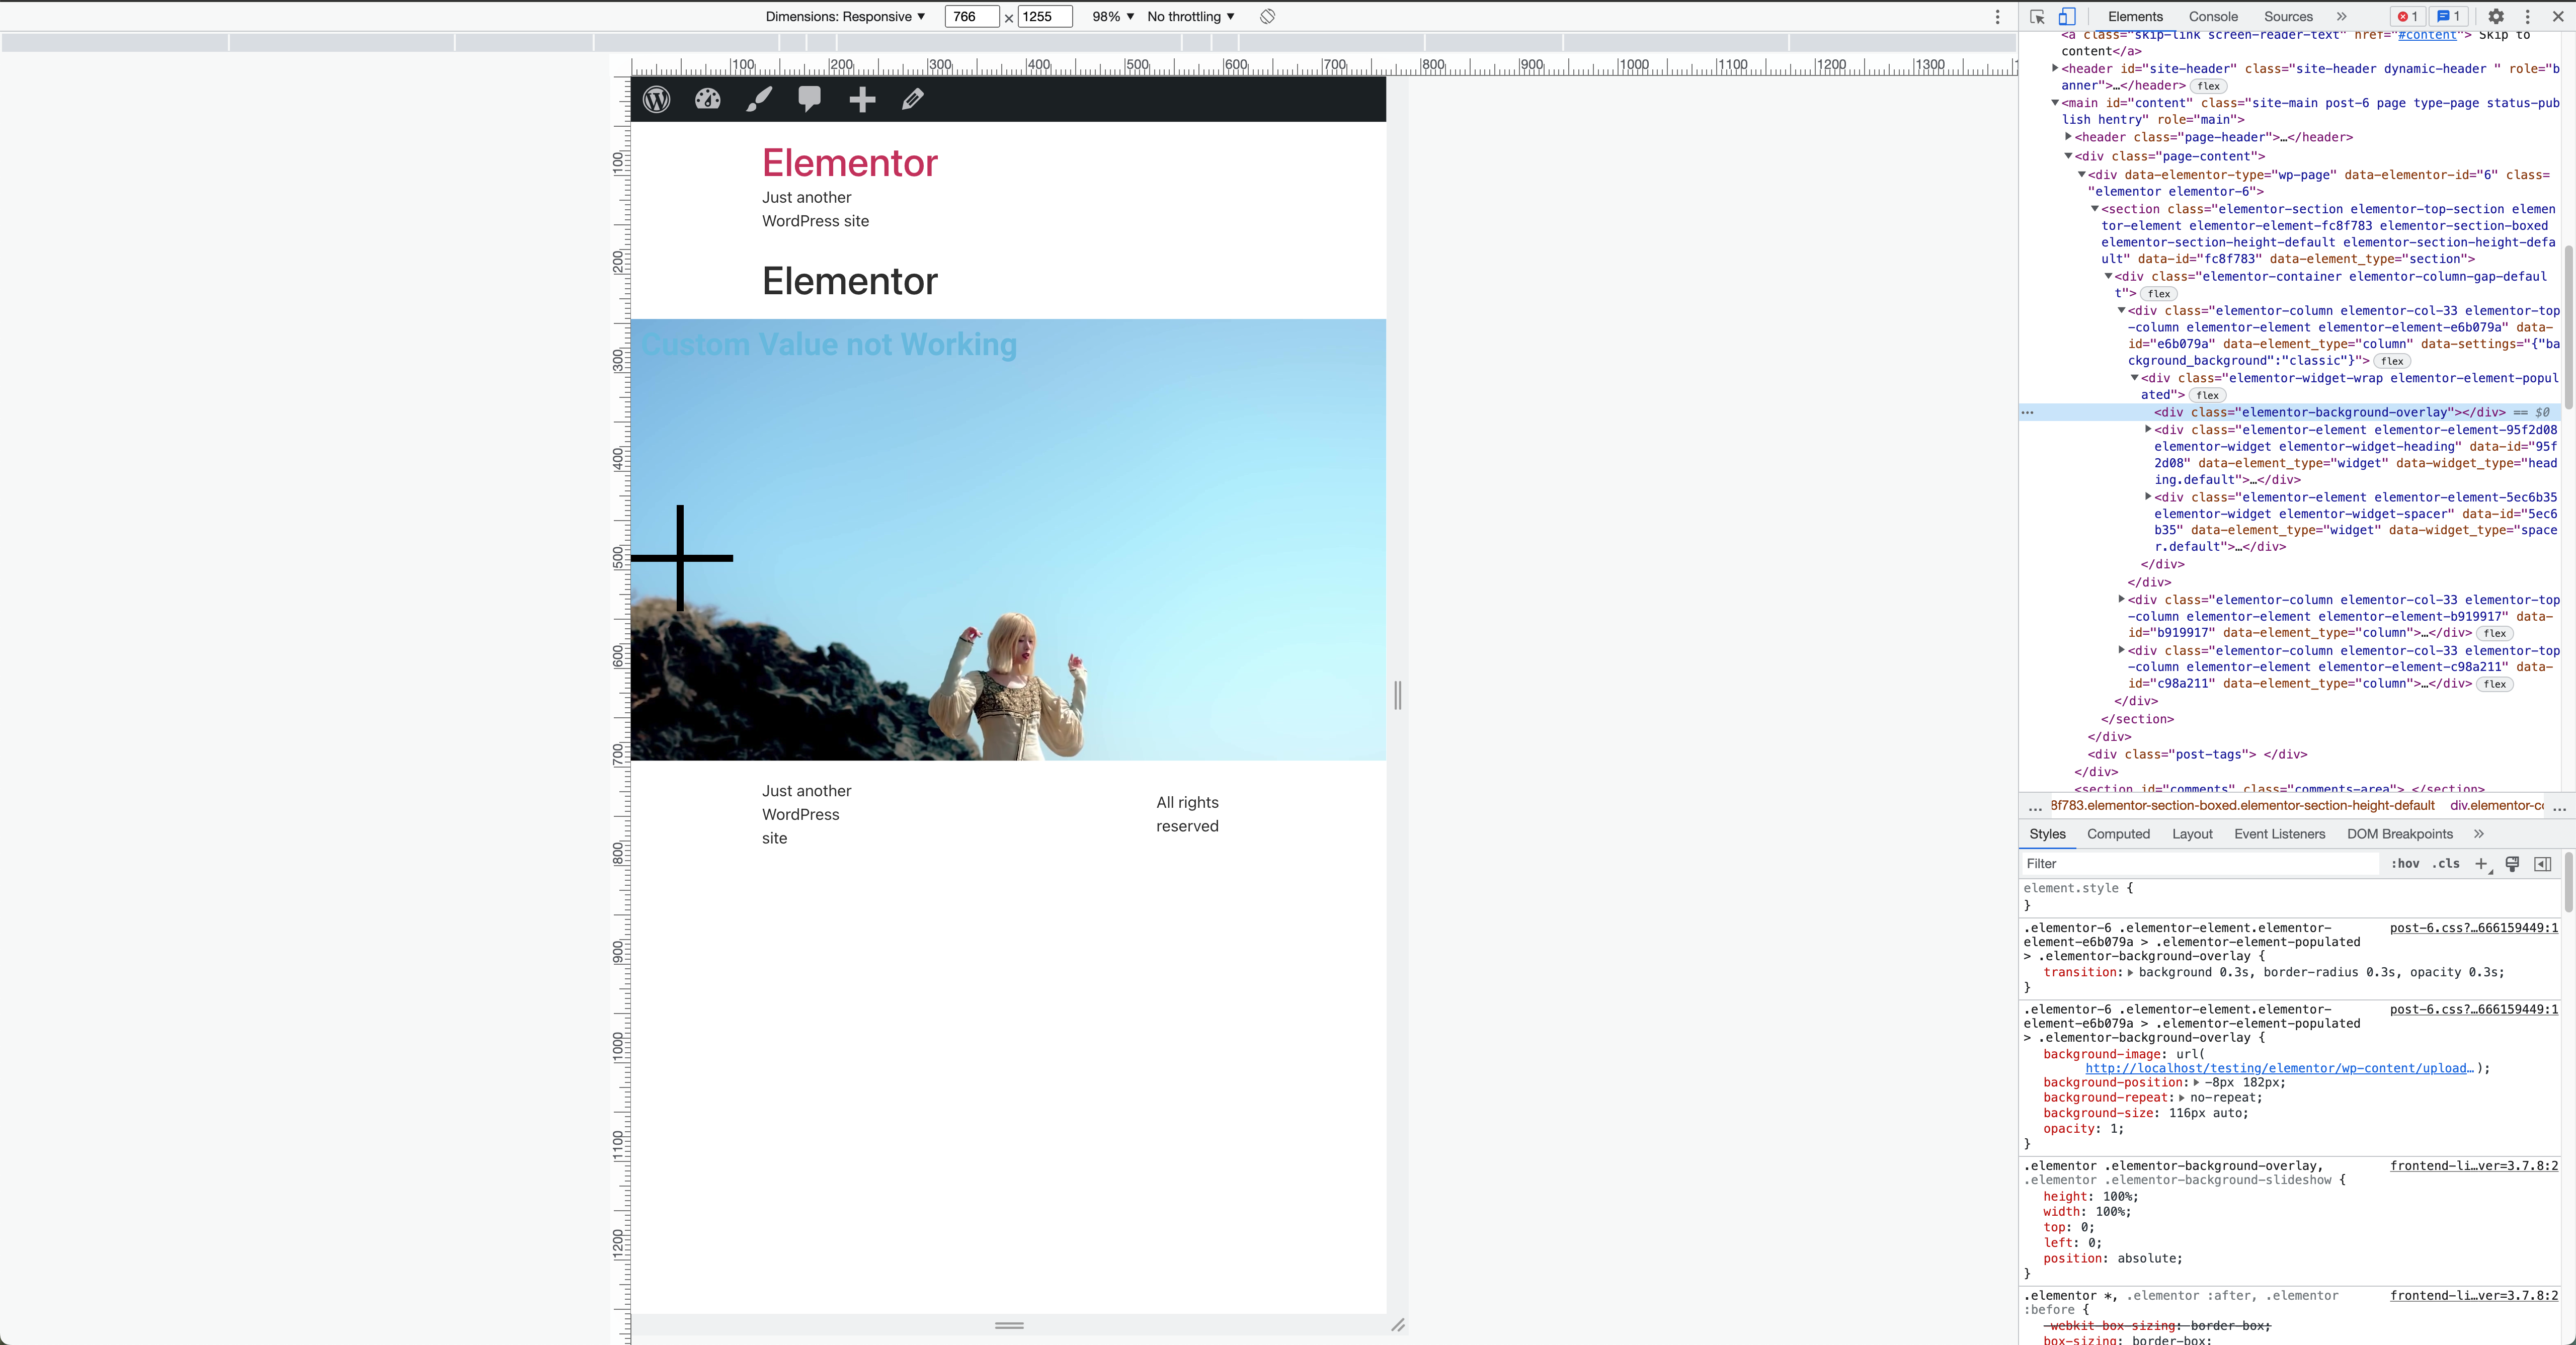
Task: Expand the elementor-element-b919917 column node
Action: [x=2121, y=599]
